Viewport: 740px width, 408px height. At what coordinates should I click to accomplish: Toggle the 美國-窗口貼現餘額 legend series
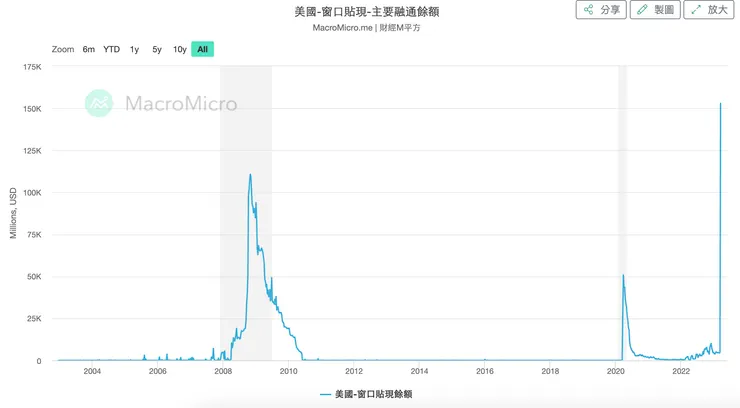pos(373,394)
